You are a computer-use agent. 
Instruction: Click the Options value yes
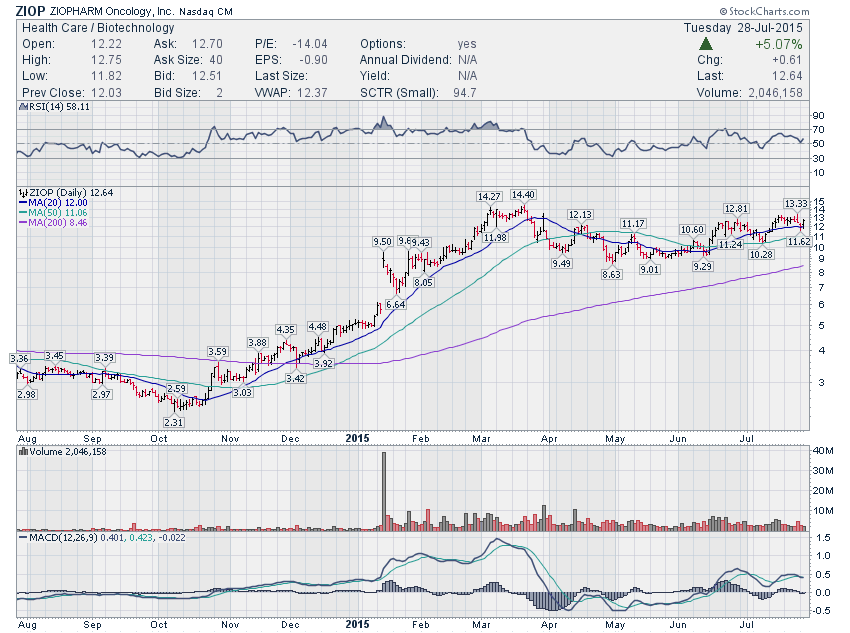467,44
